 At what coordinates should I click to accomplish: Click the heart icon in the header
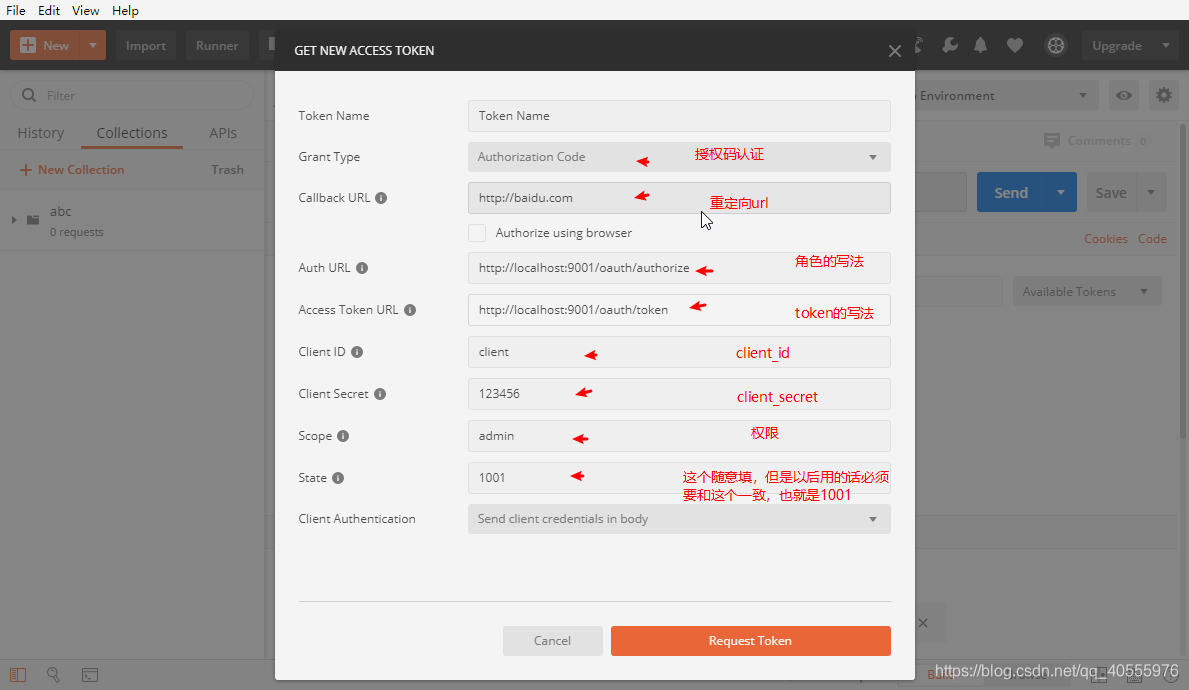click(1013, 45)
